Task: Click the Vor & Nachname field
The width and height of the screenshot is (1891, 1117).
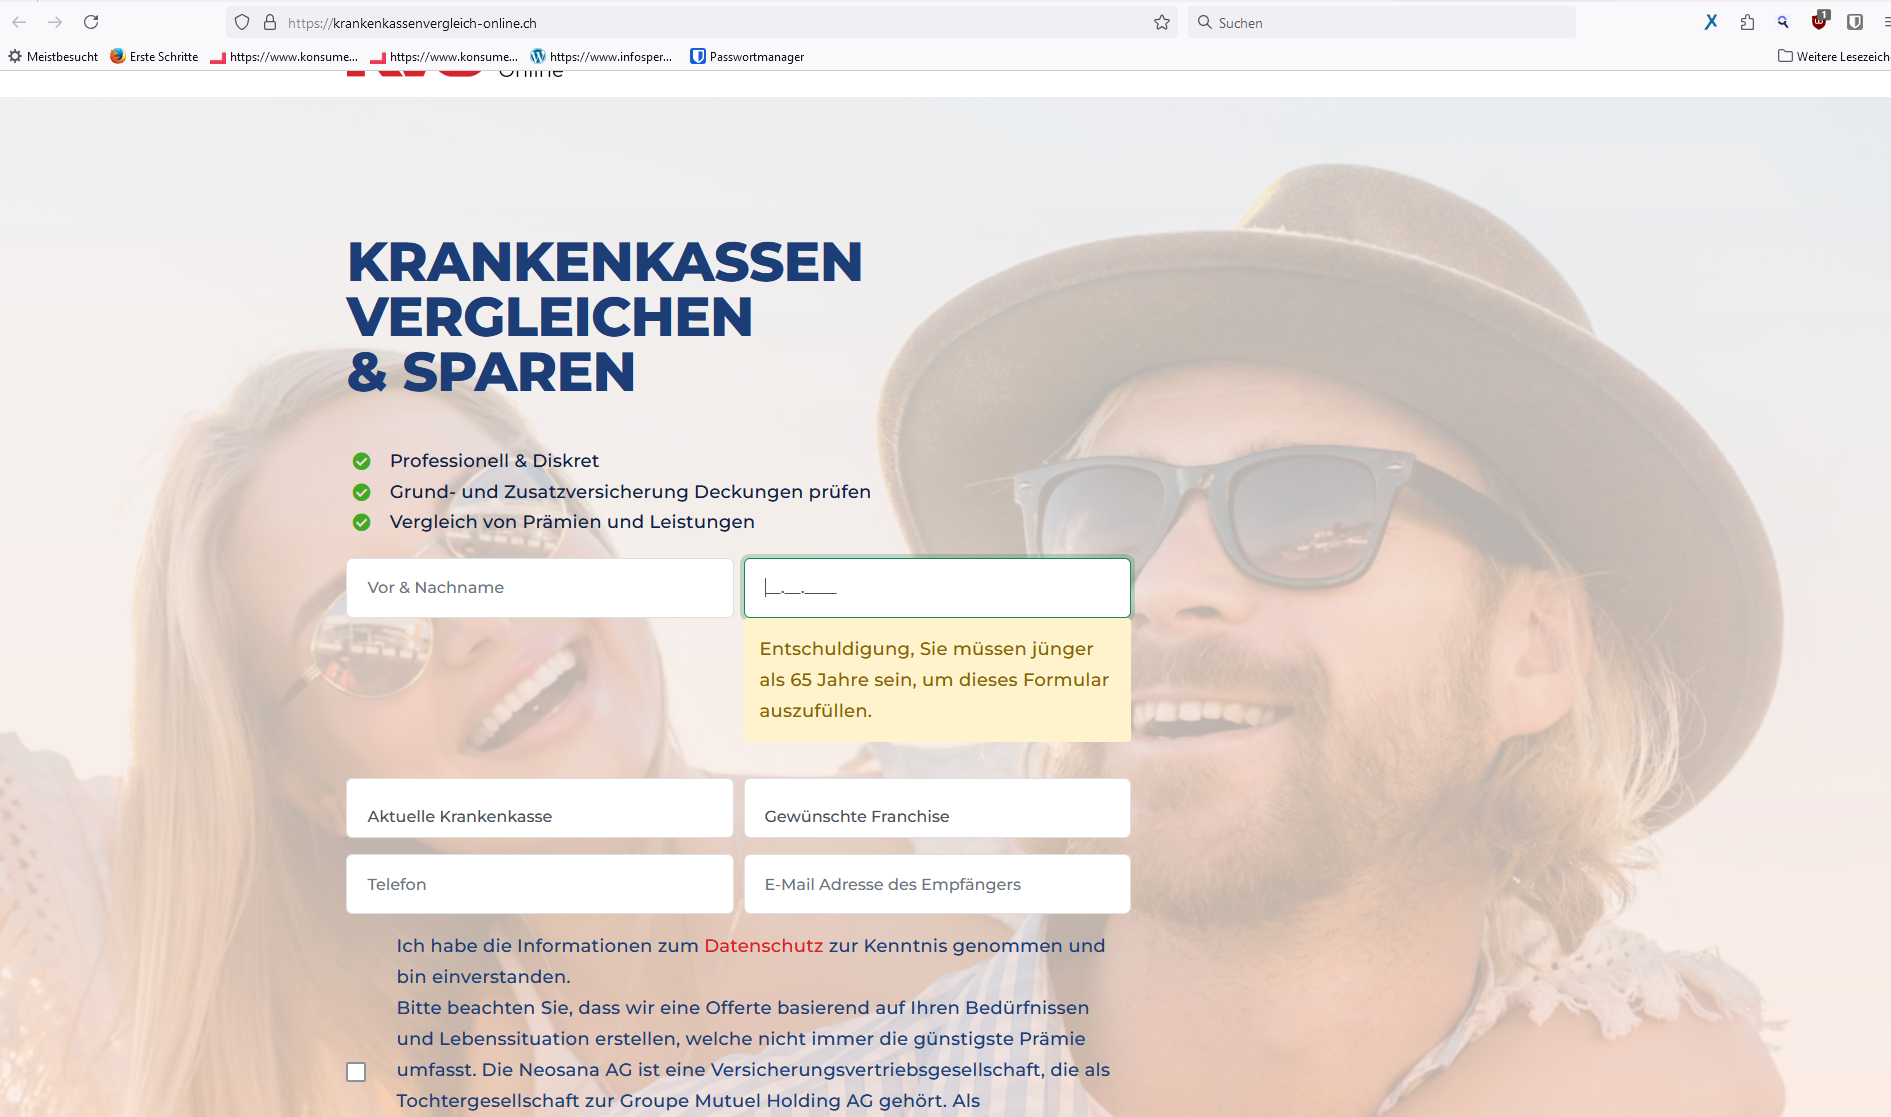Action: click(x=539, y=588)
